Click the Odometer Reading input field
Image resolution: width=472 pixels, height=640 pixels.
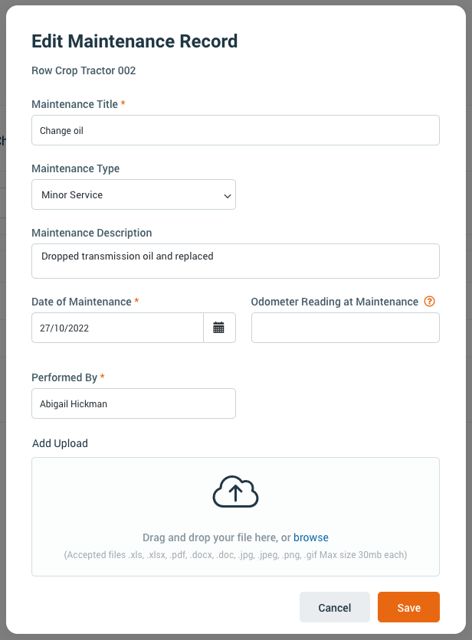345,327
